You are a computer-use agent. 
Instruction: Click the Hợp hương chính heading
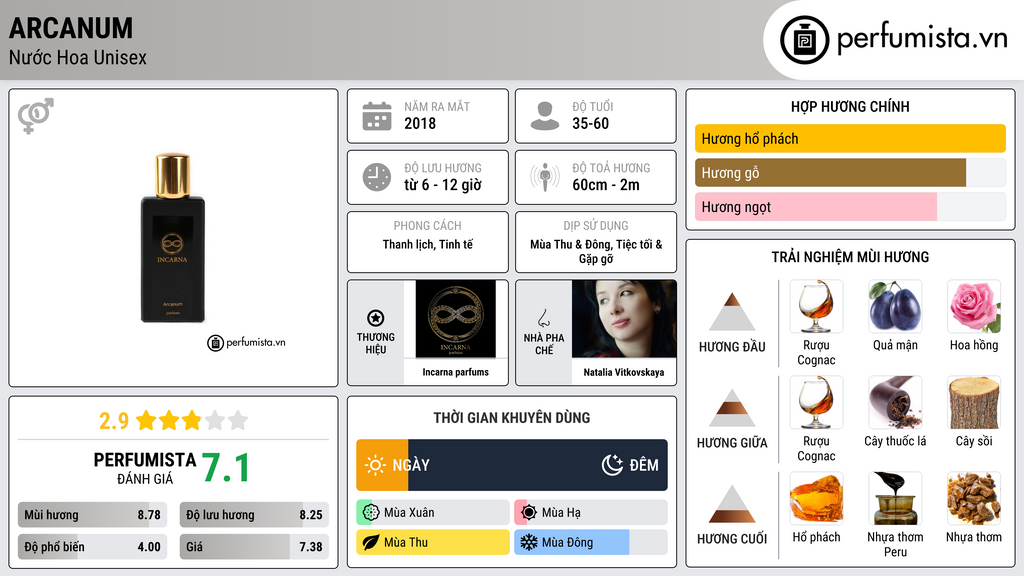(850, 106)
